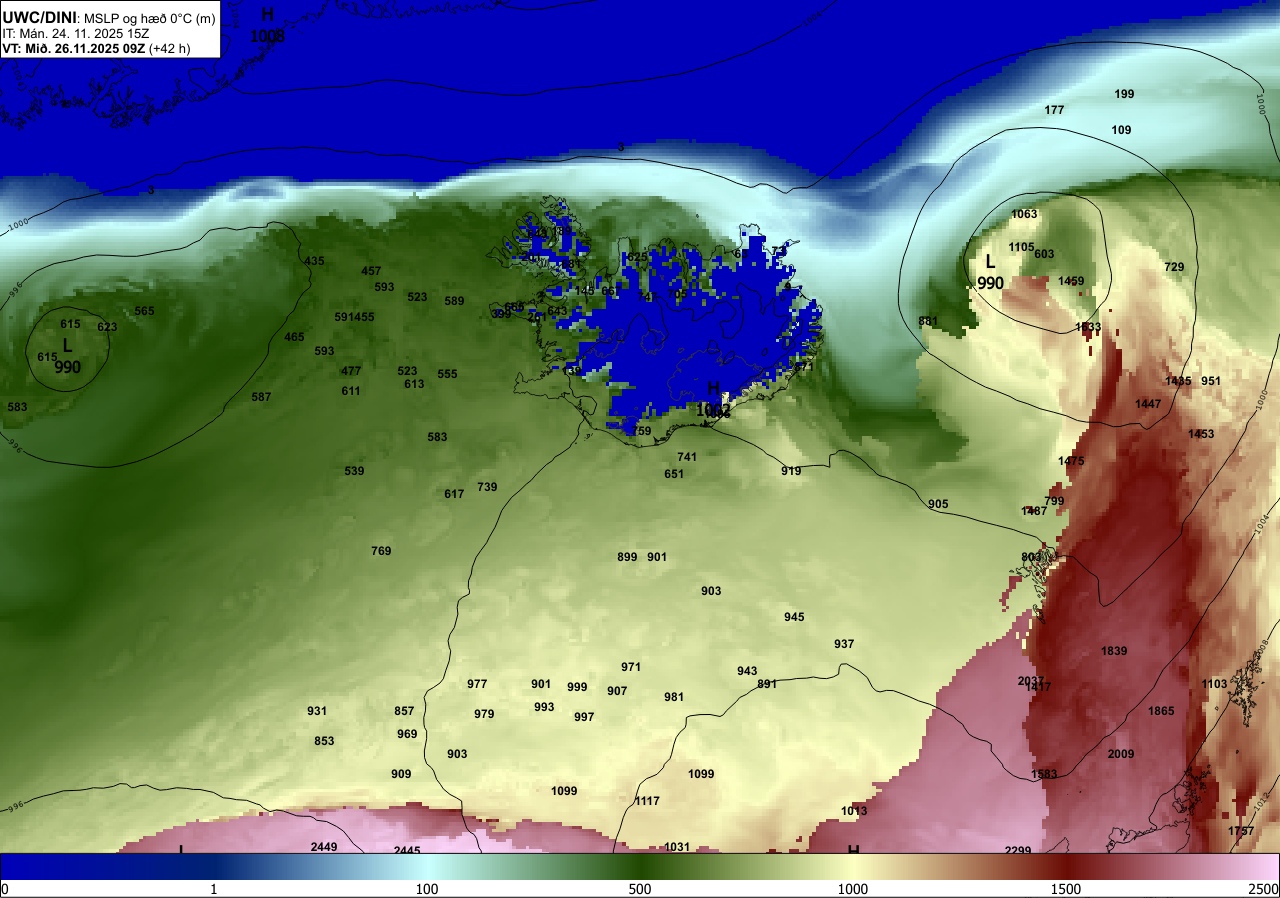Screen dimensions: 1280x898
Task: Click the 997 height value
Action: 584,717
